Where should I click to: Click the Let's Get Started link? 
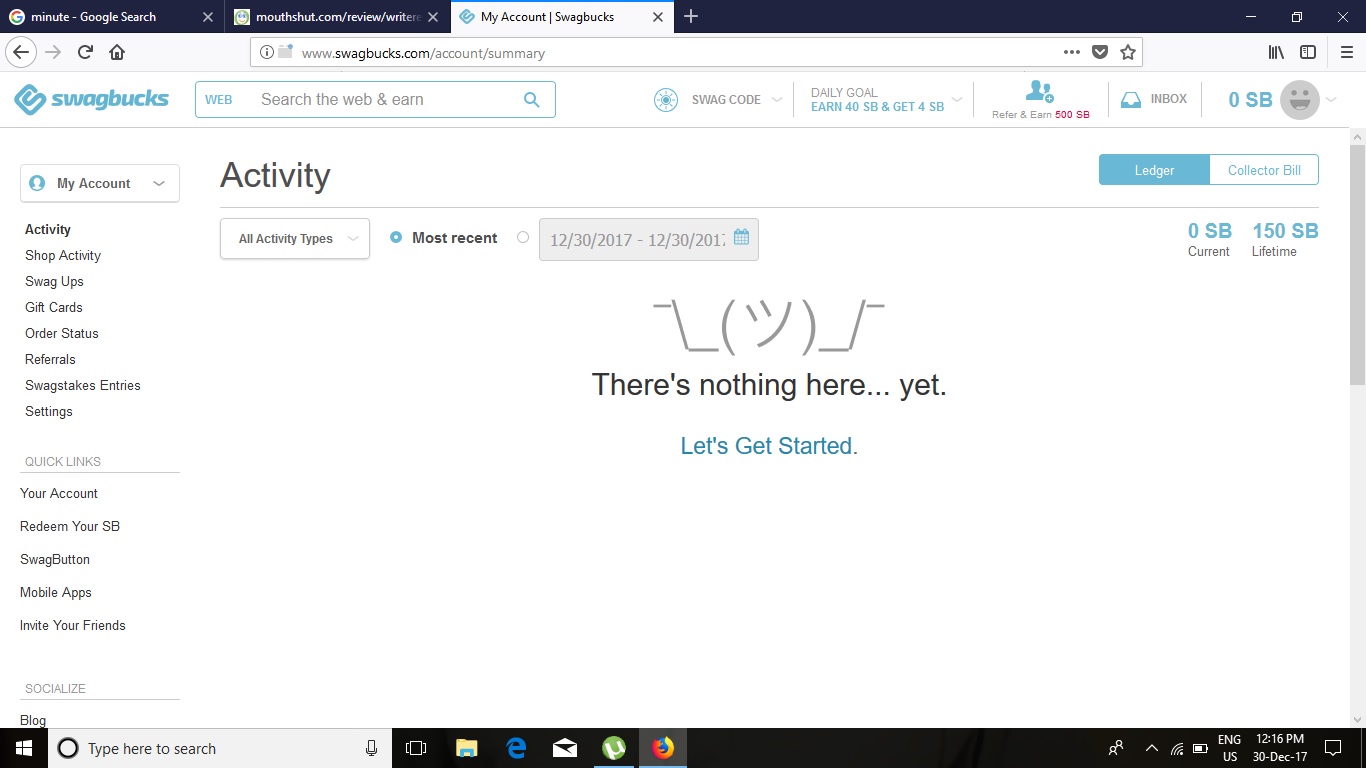click(x=768, y=446)
